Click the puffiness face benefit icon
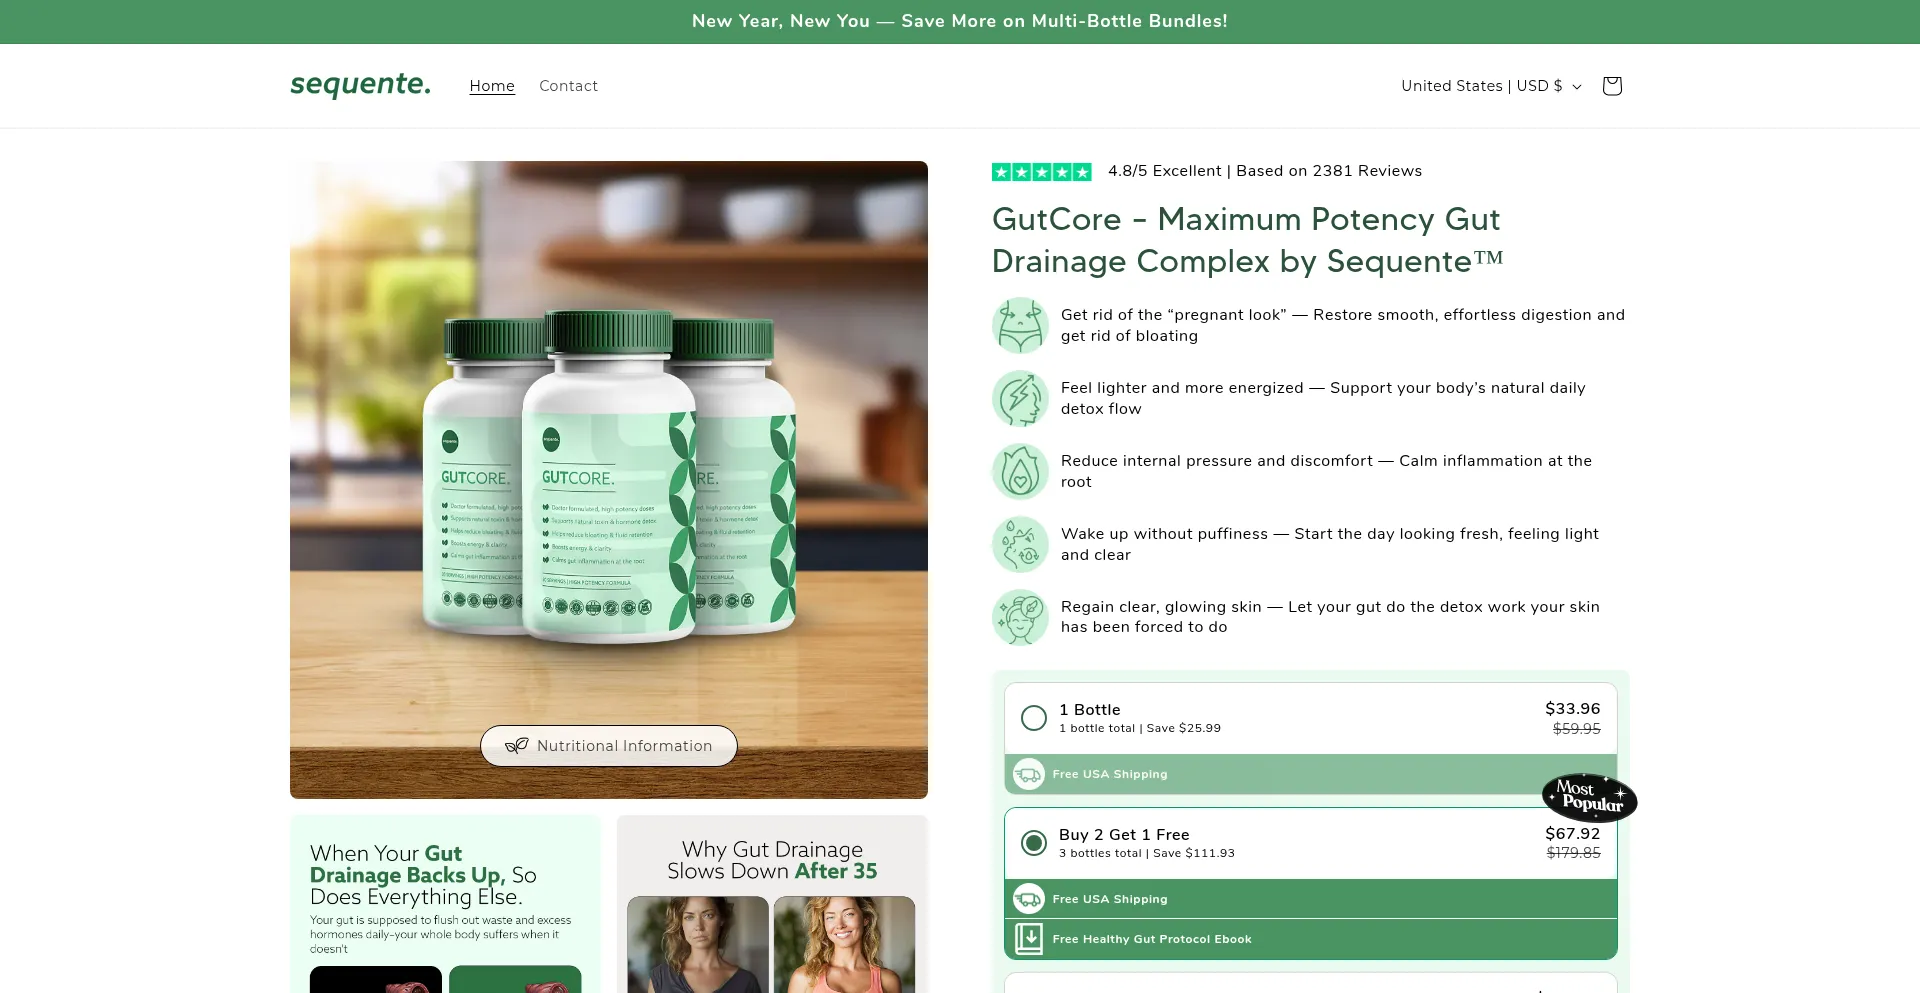Image resolution: width=1920 pixels, height=993 pixels. tap(1020, 544)
